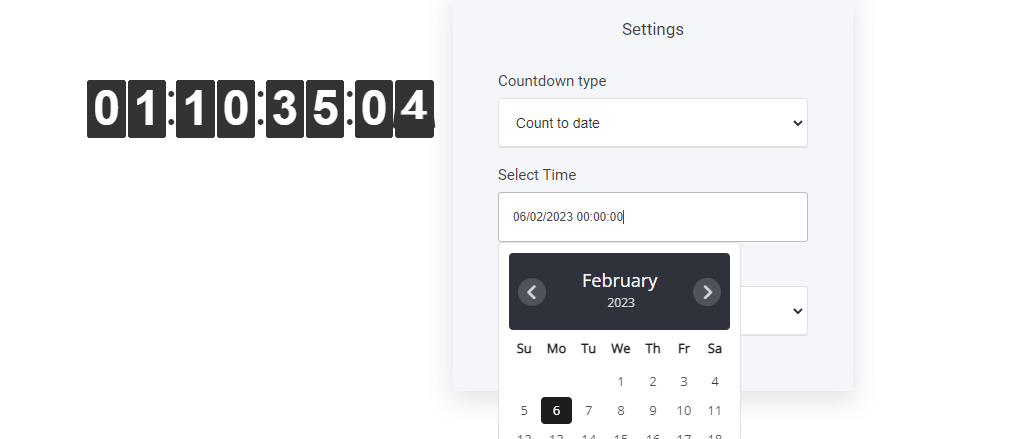This screenshot has height=439, width=1013.
Task: Choose February 2 in the calendar
Action: point(652,381)
